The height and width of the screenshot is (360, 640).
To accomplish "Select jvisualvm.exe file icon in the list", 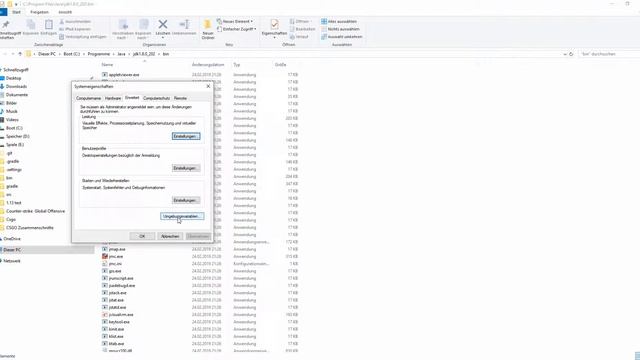I will [105, 315].
